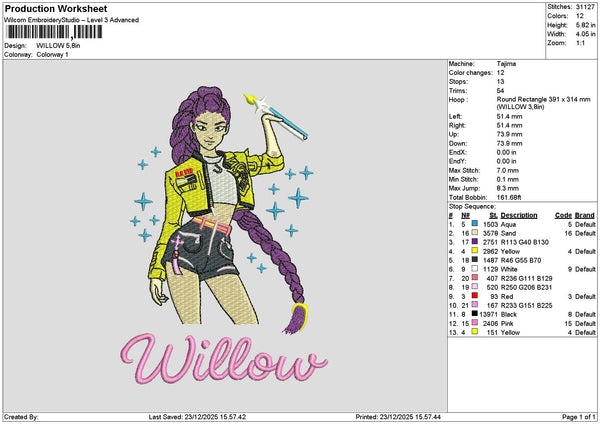This screenshot has height=424, width=600.
Task: Click the Black stitch count '13971'
Action: click(x=488, y=314)
